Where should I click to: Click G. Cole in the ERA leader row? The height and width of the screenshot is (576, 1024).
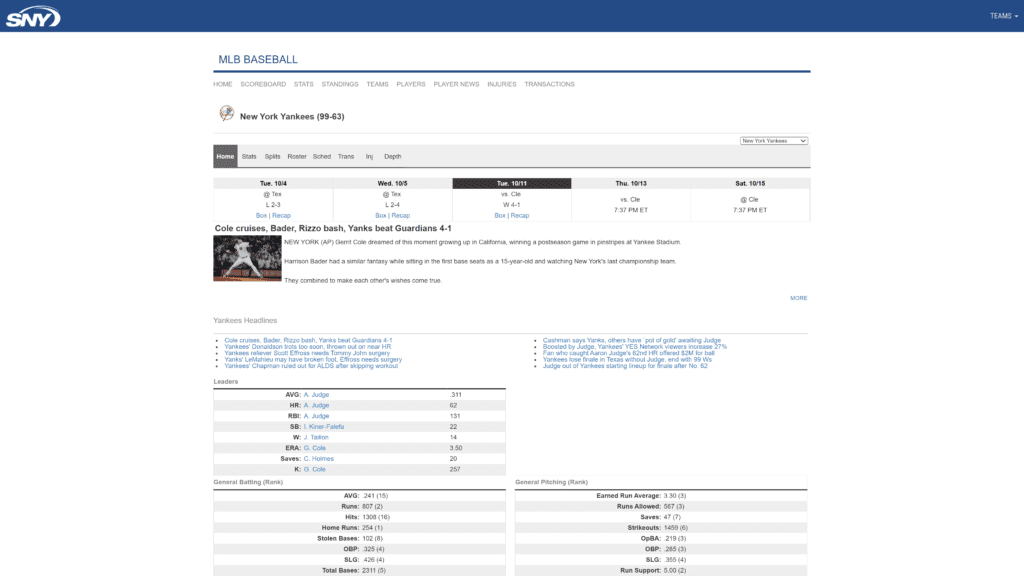[x=315, y=448]
